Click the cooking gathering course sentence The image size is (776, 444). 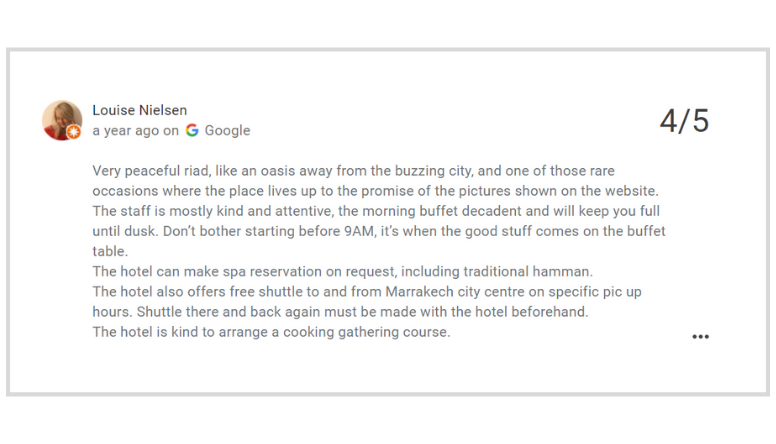pos(271,332)
